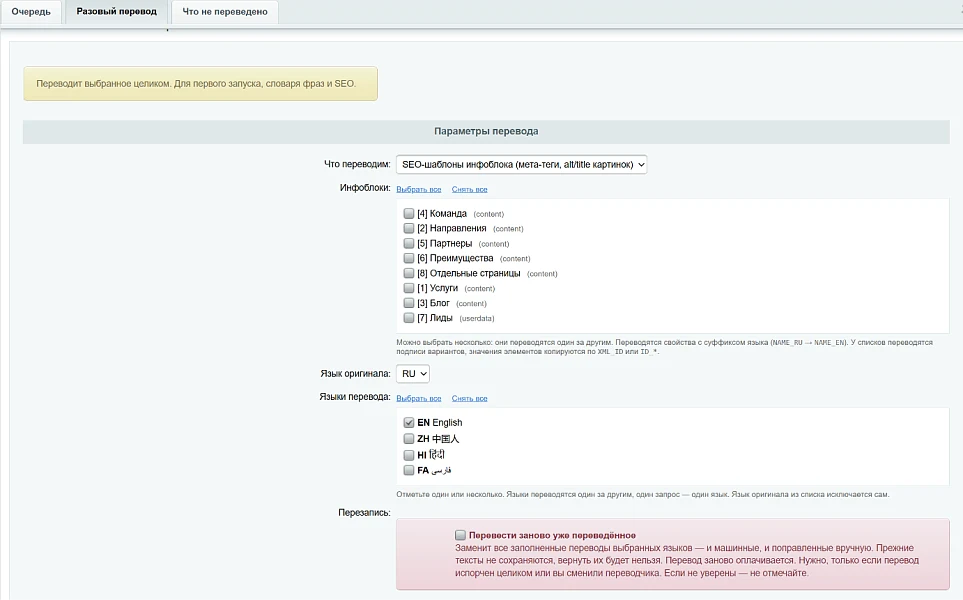Click the hint Отметьте один или несколько
This screenshot has width=963, height=600.
point(642,494)
